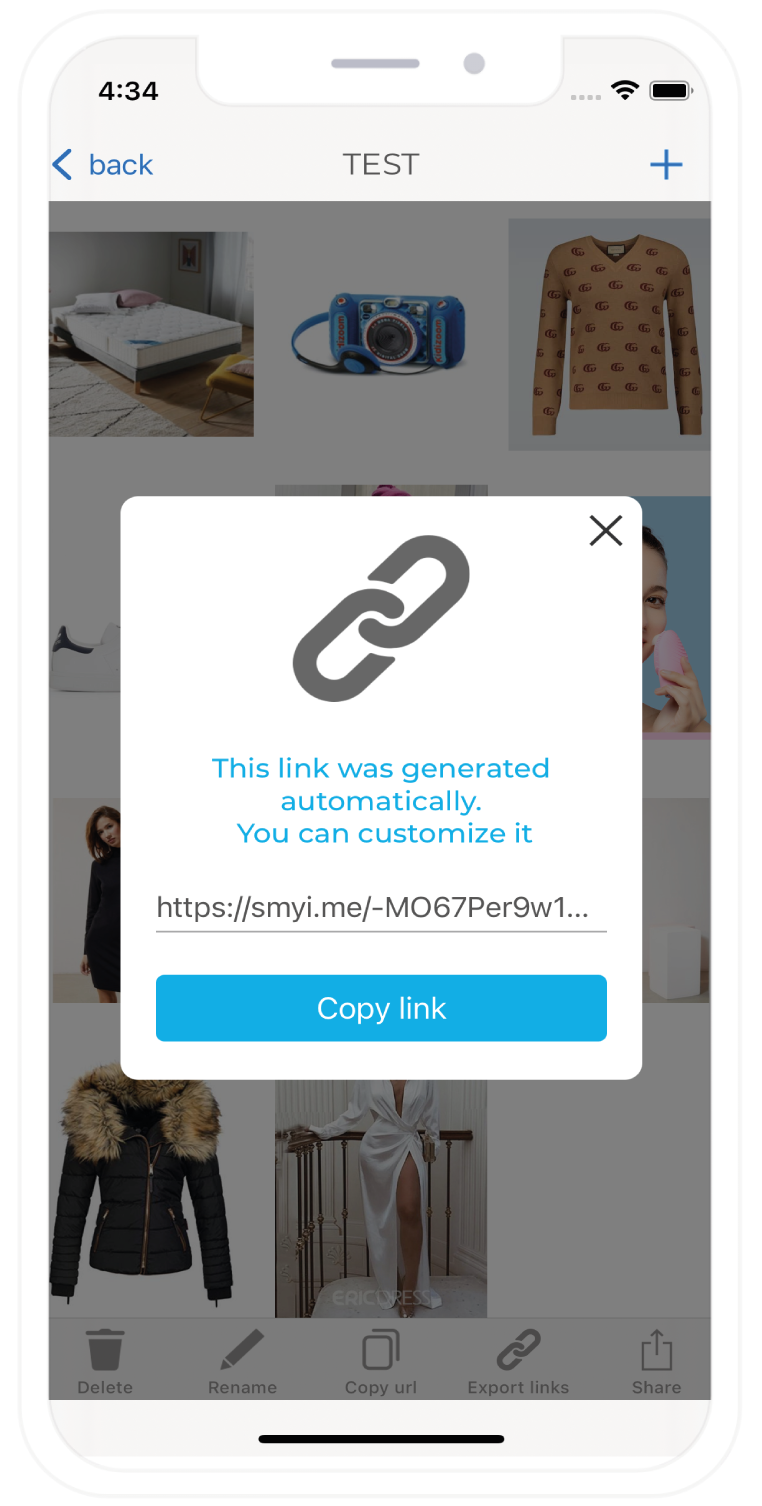Select the smyi.me link text field
Image resolution: width=762 pixels, height=1506 pixels.
[x=381, y=908]
